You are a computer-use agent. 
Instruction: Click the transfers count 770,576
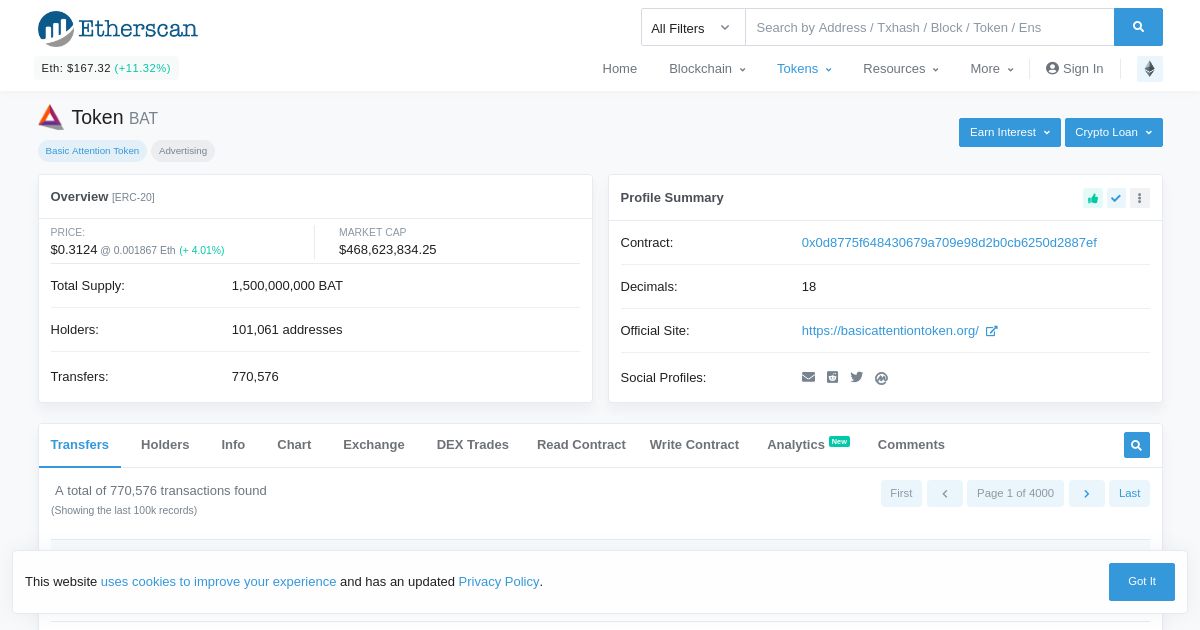coord(255,377)
